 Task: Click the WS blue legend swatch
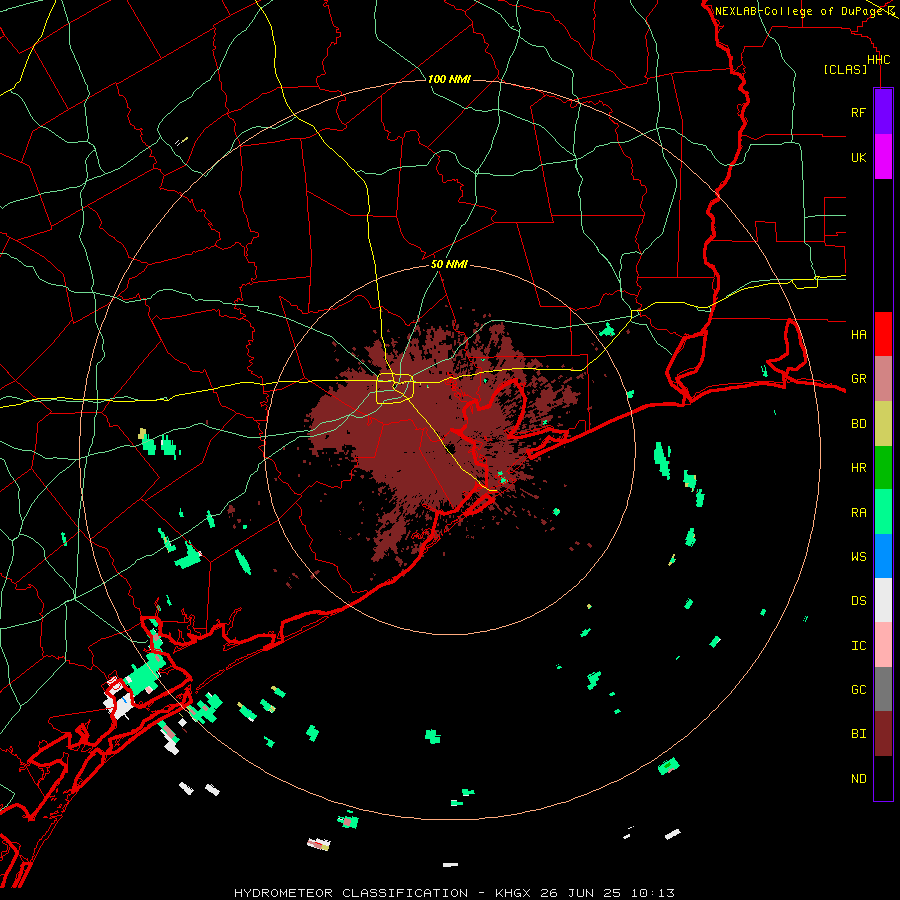[883, 556]
